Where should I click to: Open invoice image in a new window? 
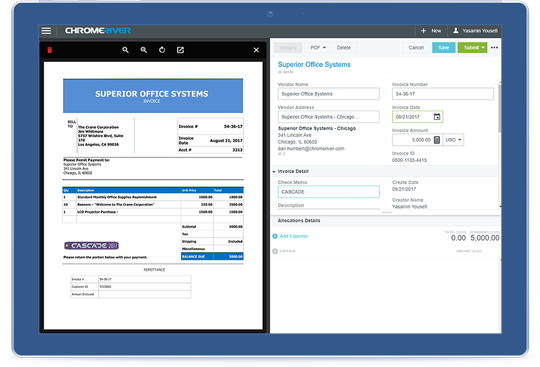click(180, 50)
